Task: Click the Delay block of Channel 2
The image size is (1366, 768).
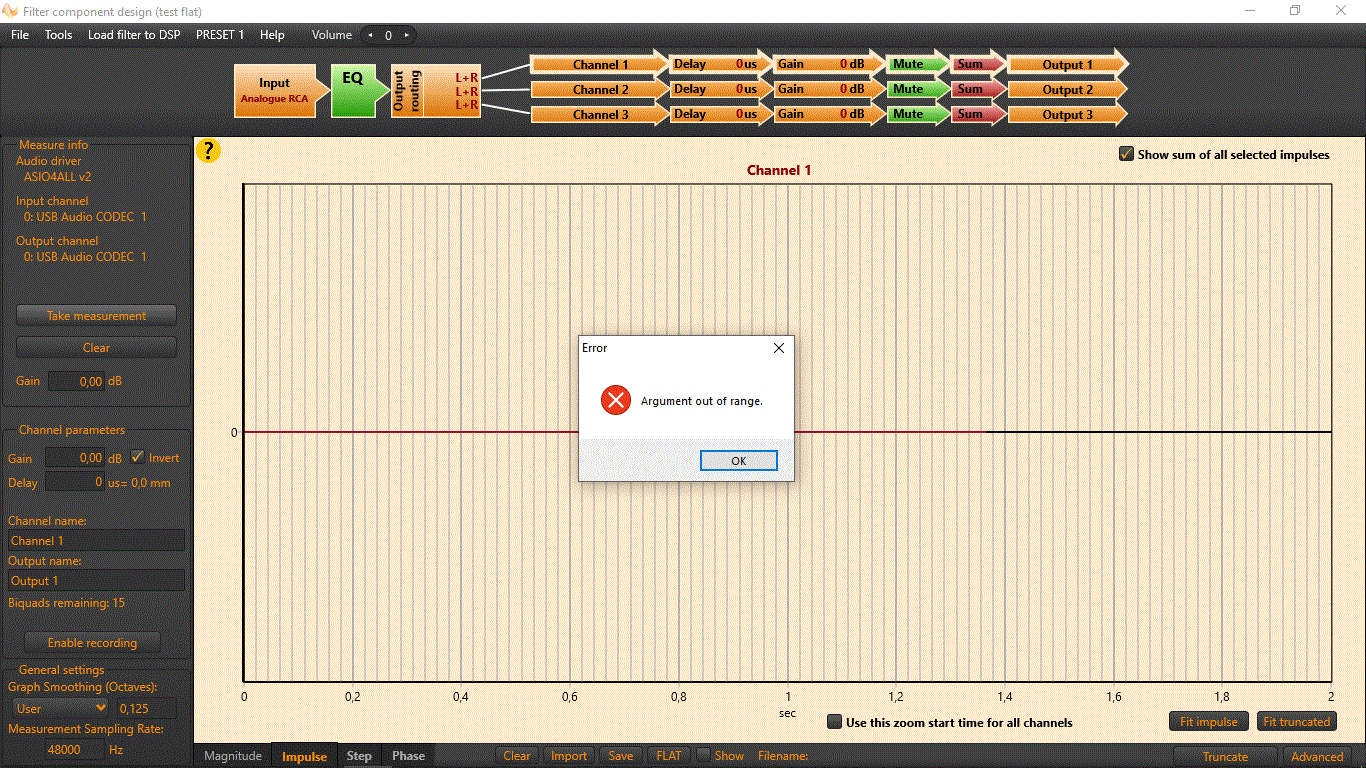Action: click(x=719, y=89)
